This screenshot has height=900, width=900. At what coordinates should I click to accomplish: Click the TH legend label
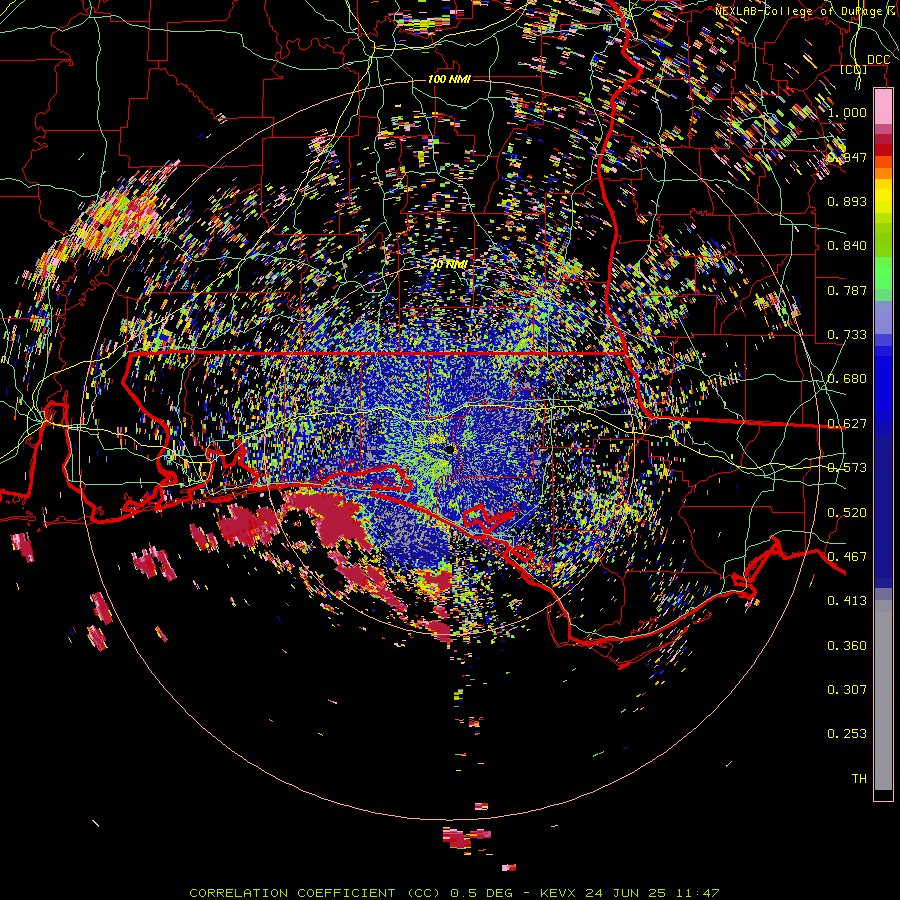(x=859, y=779)
